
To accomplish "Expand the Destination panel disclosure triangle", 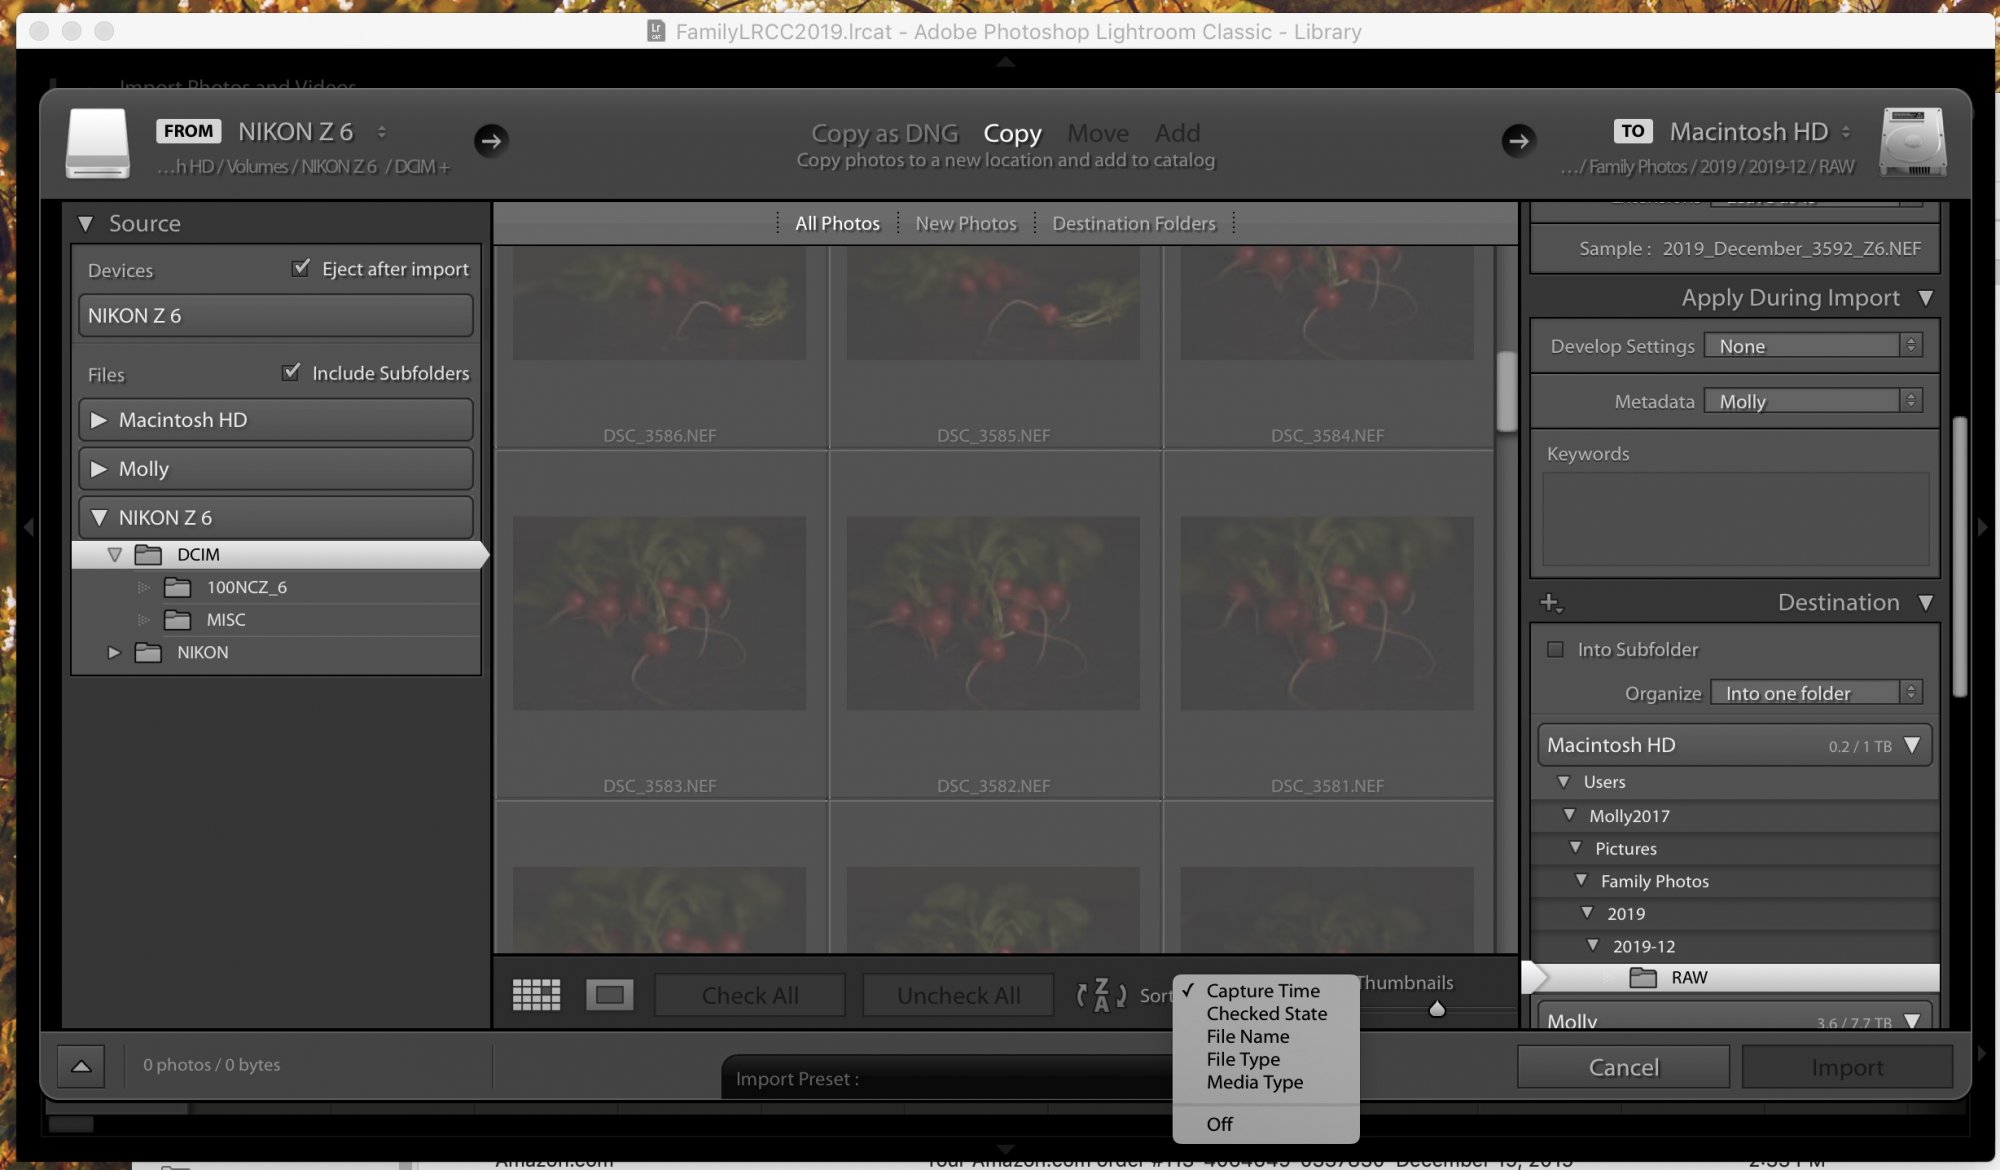I will pyautogui.click(x=1926, y=602).
